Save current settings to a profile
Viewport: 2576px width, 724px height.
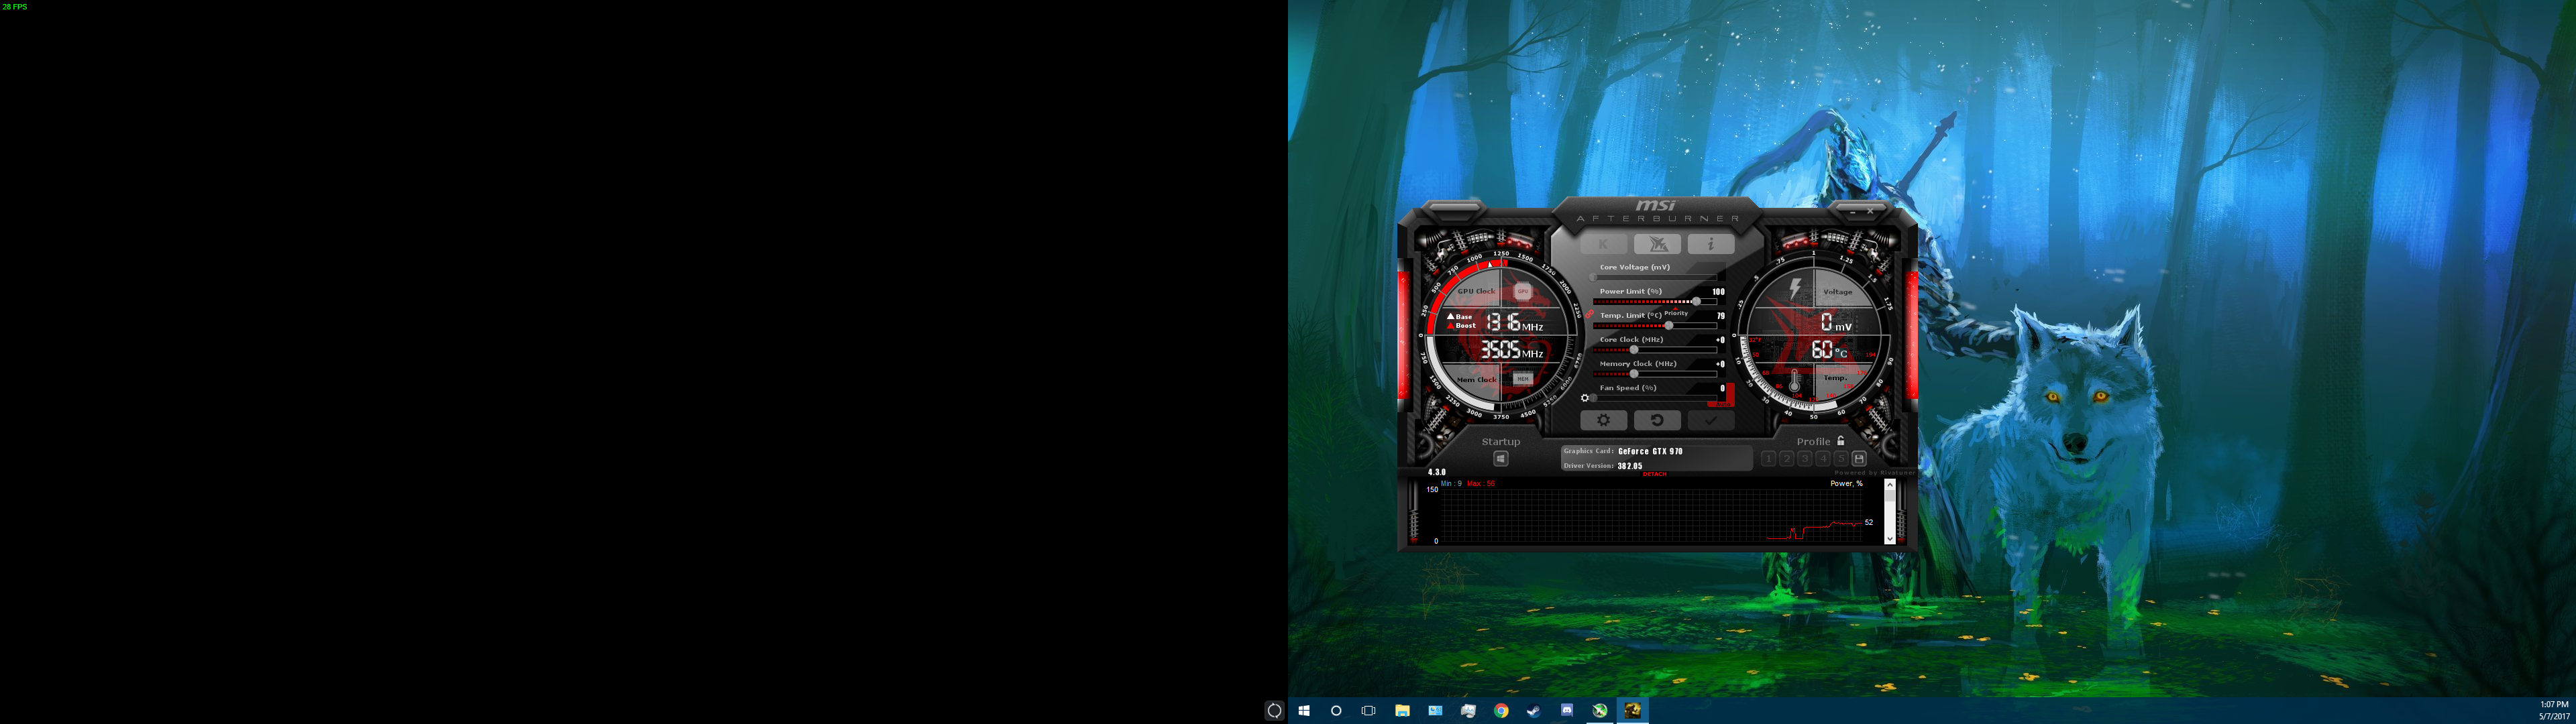click(x=1859, y=459)
